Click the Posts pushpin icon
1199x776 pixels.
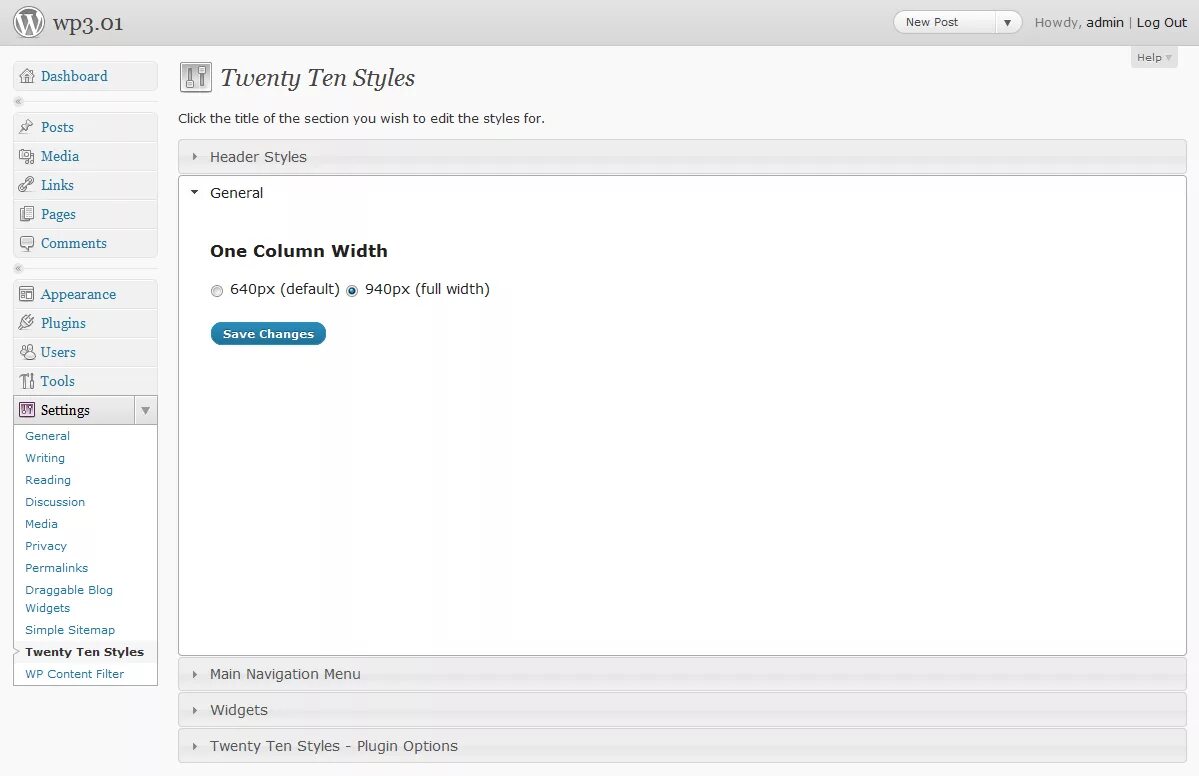(x=27, y=127)
